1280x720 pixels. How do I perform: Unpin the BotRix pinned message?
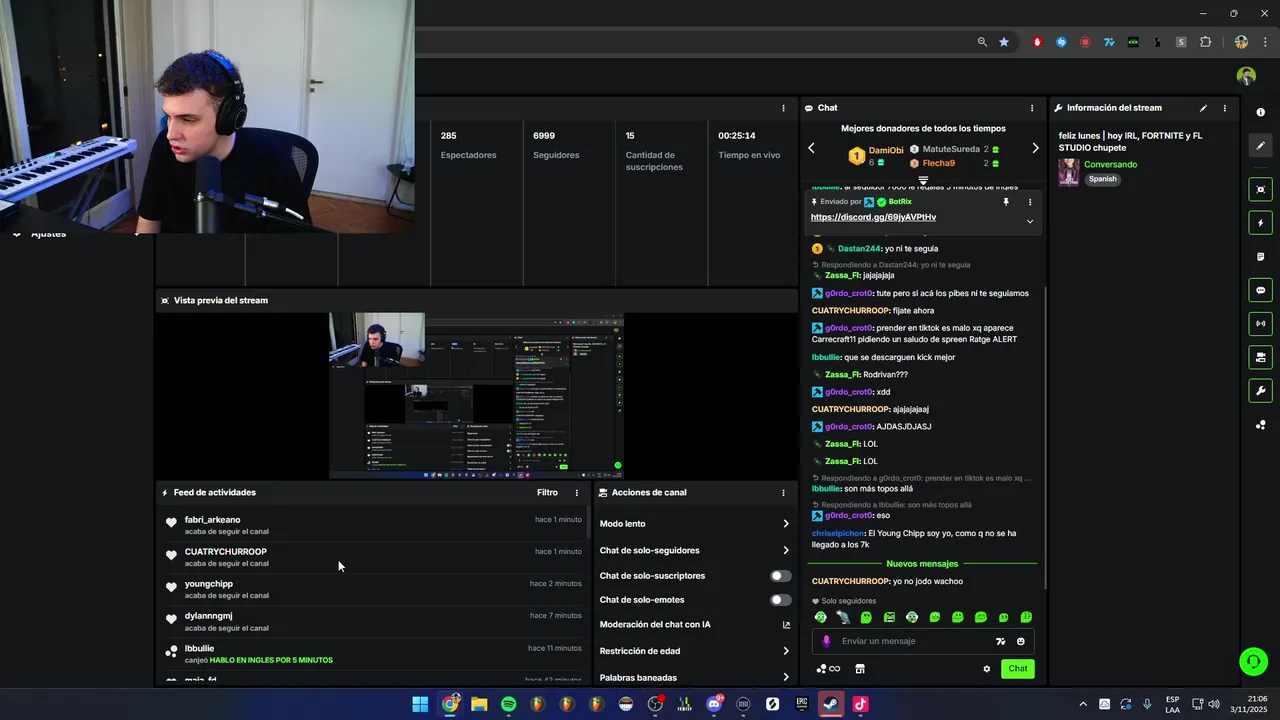click(x=1006, y=202)
